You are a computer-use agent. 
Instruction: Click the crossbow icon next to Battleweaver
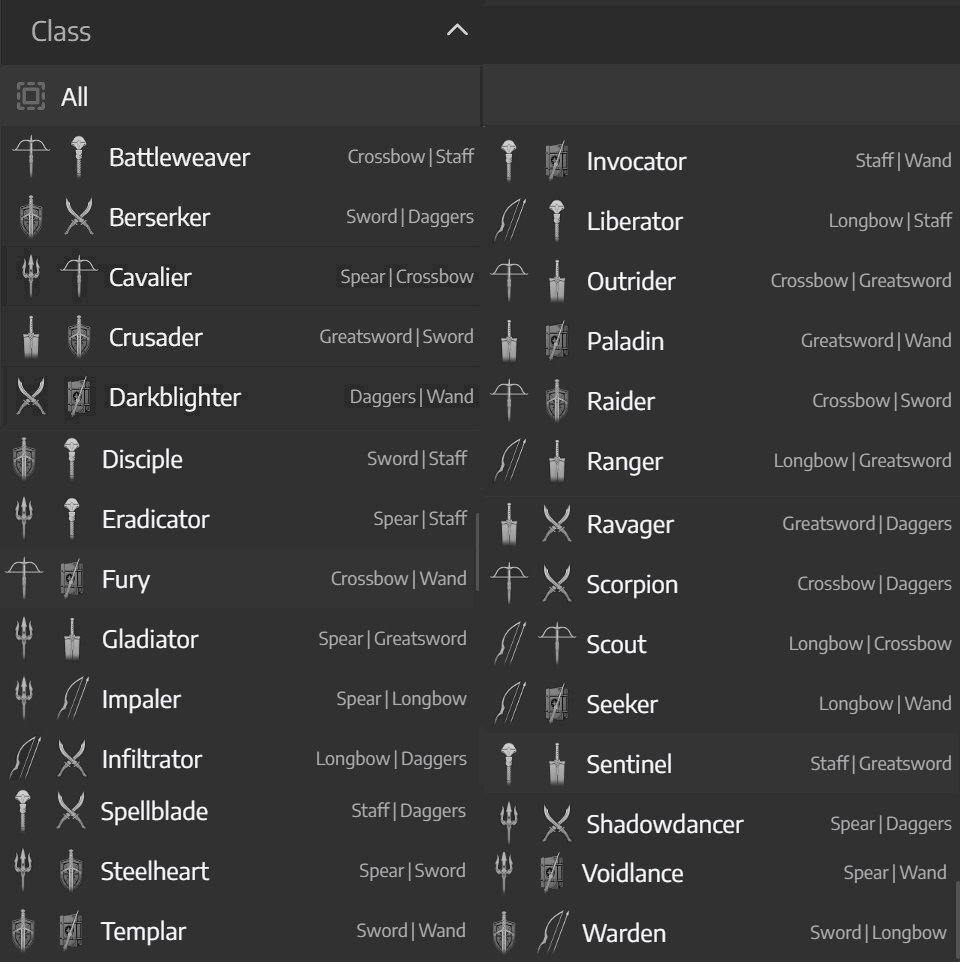(x=31, y=156)
